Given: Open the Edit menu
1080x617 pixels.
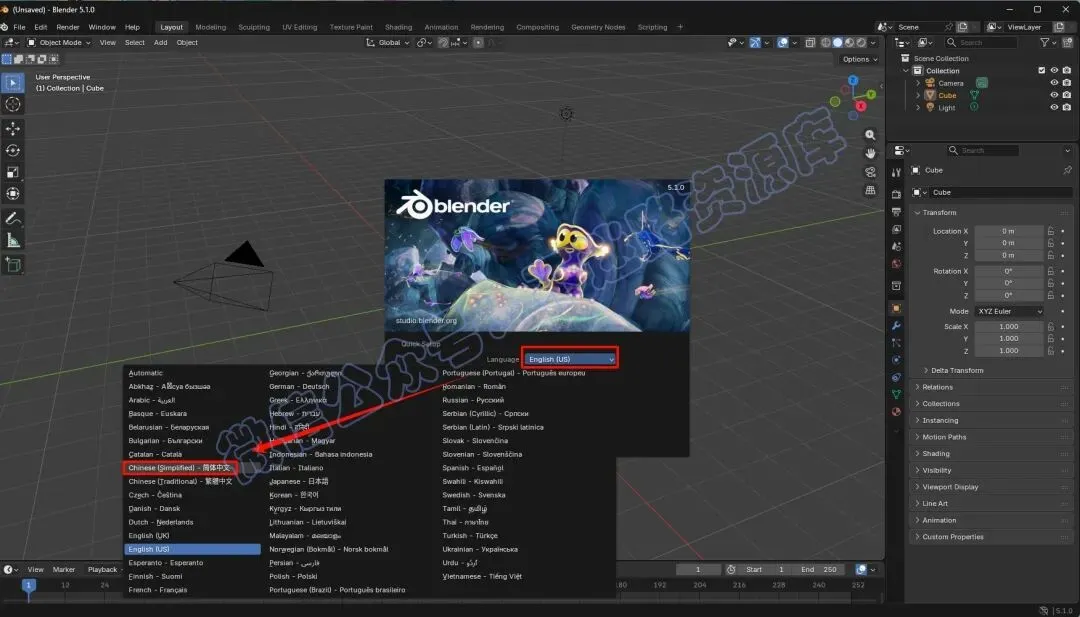Looking at the screenshot, I should 41,27.
